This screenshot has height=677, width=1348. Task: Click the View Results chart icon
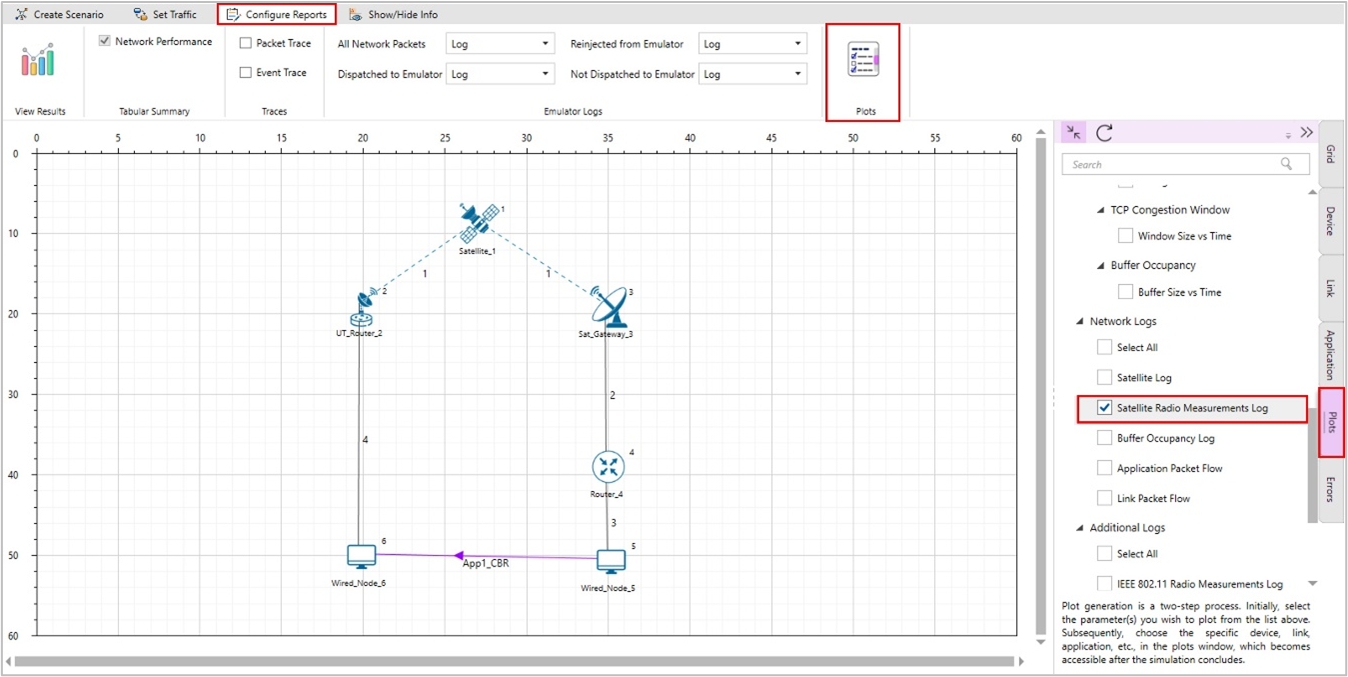coord(38,61)
